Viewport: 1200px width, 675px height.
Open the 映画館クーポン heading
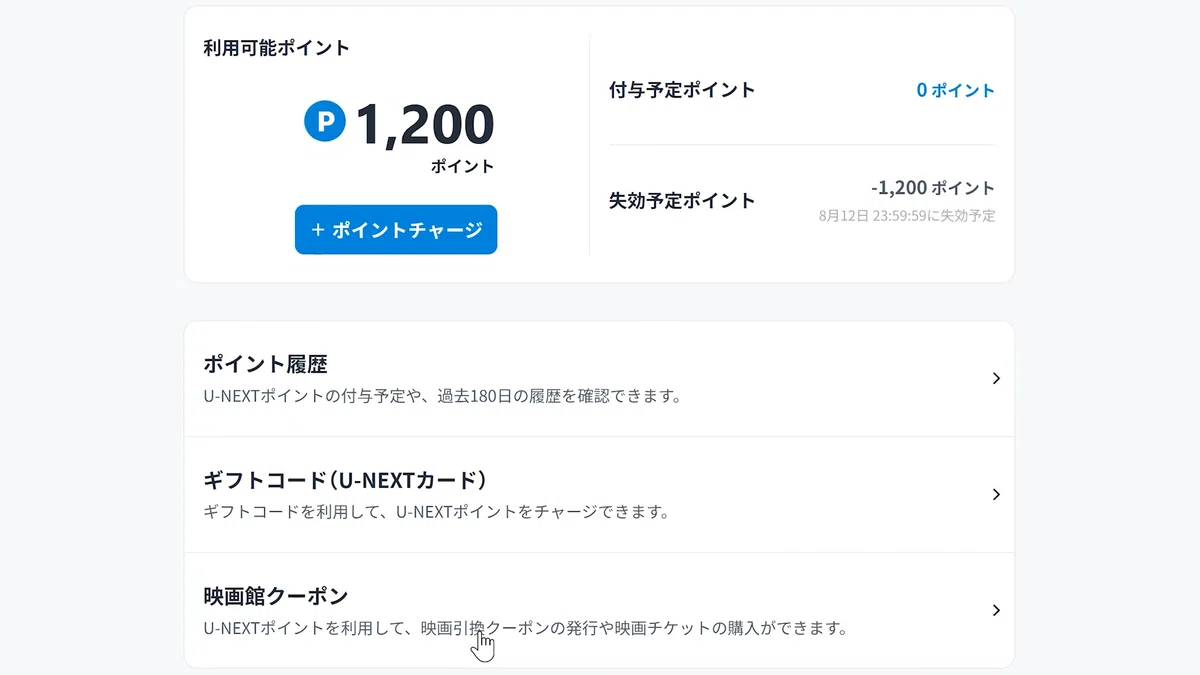pyautogui.click(x=276, y=596)
